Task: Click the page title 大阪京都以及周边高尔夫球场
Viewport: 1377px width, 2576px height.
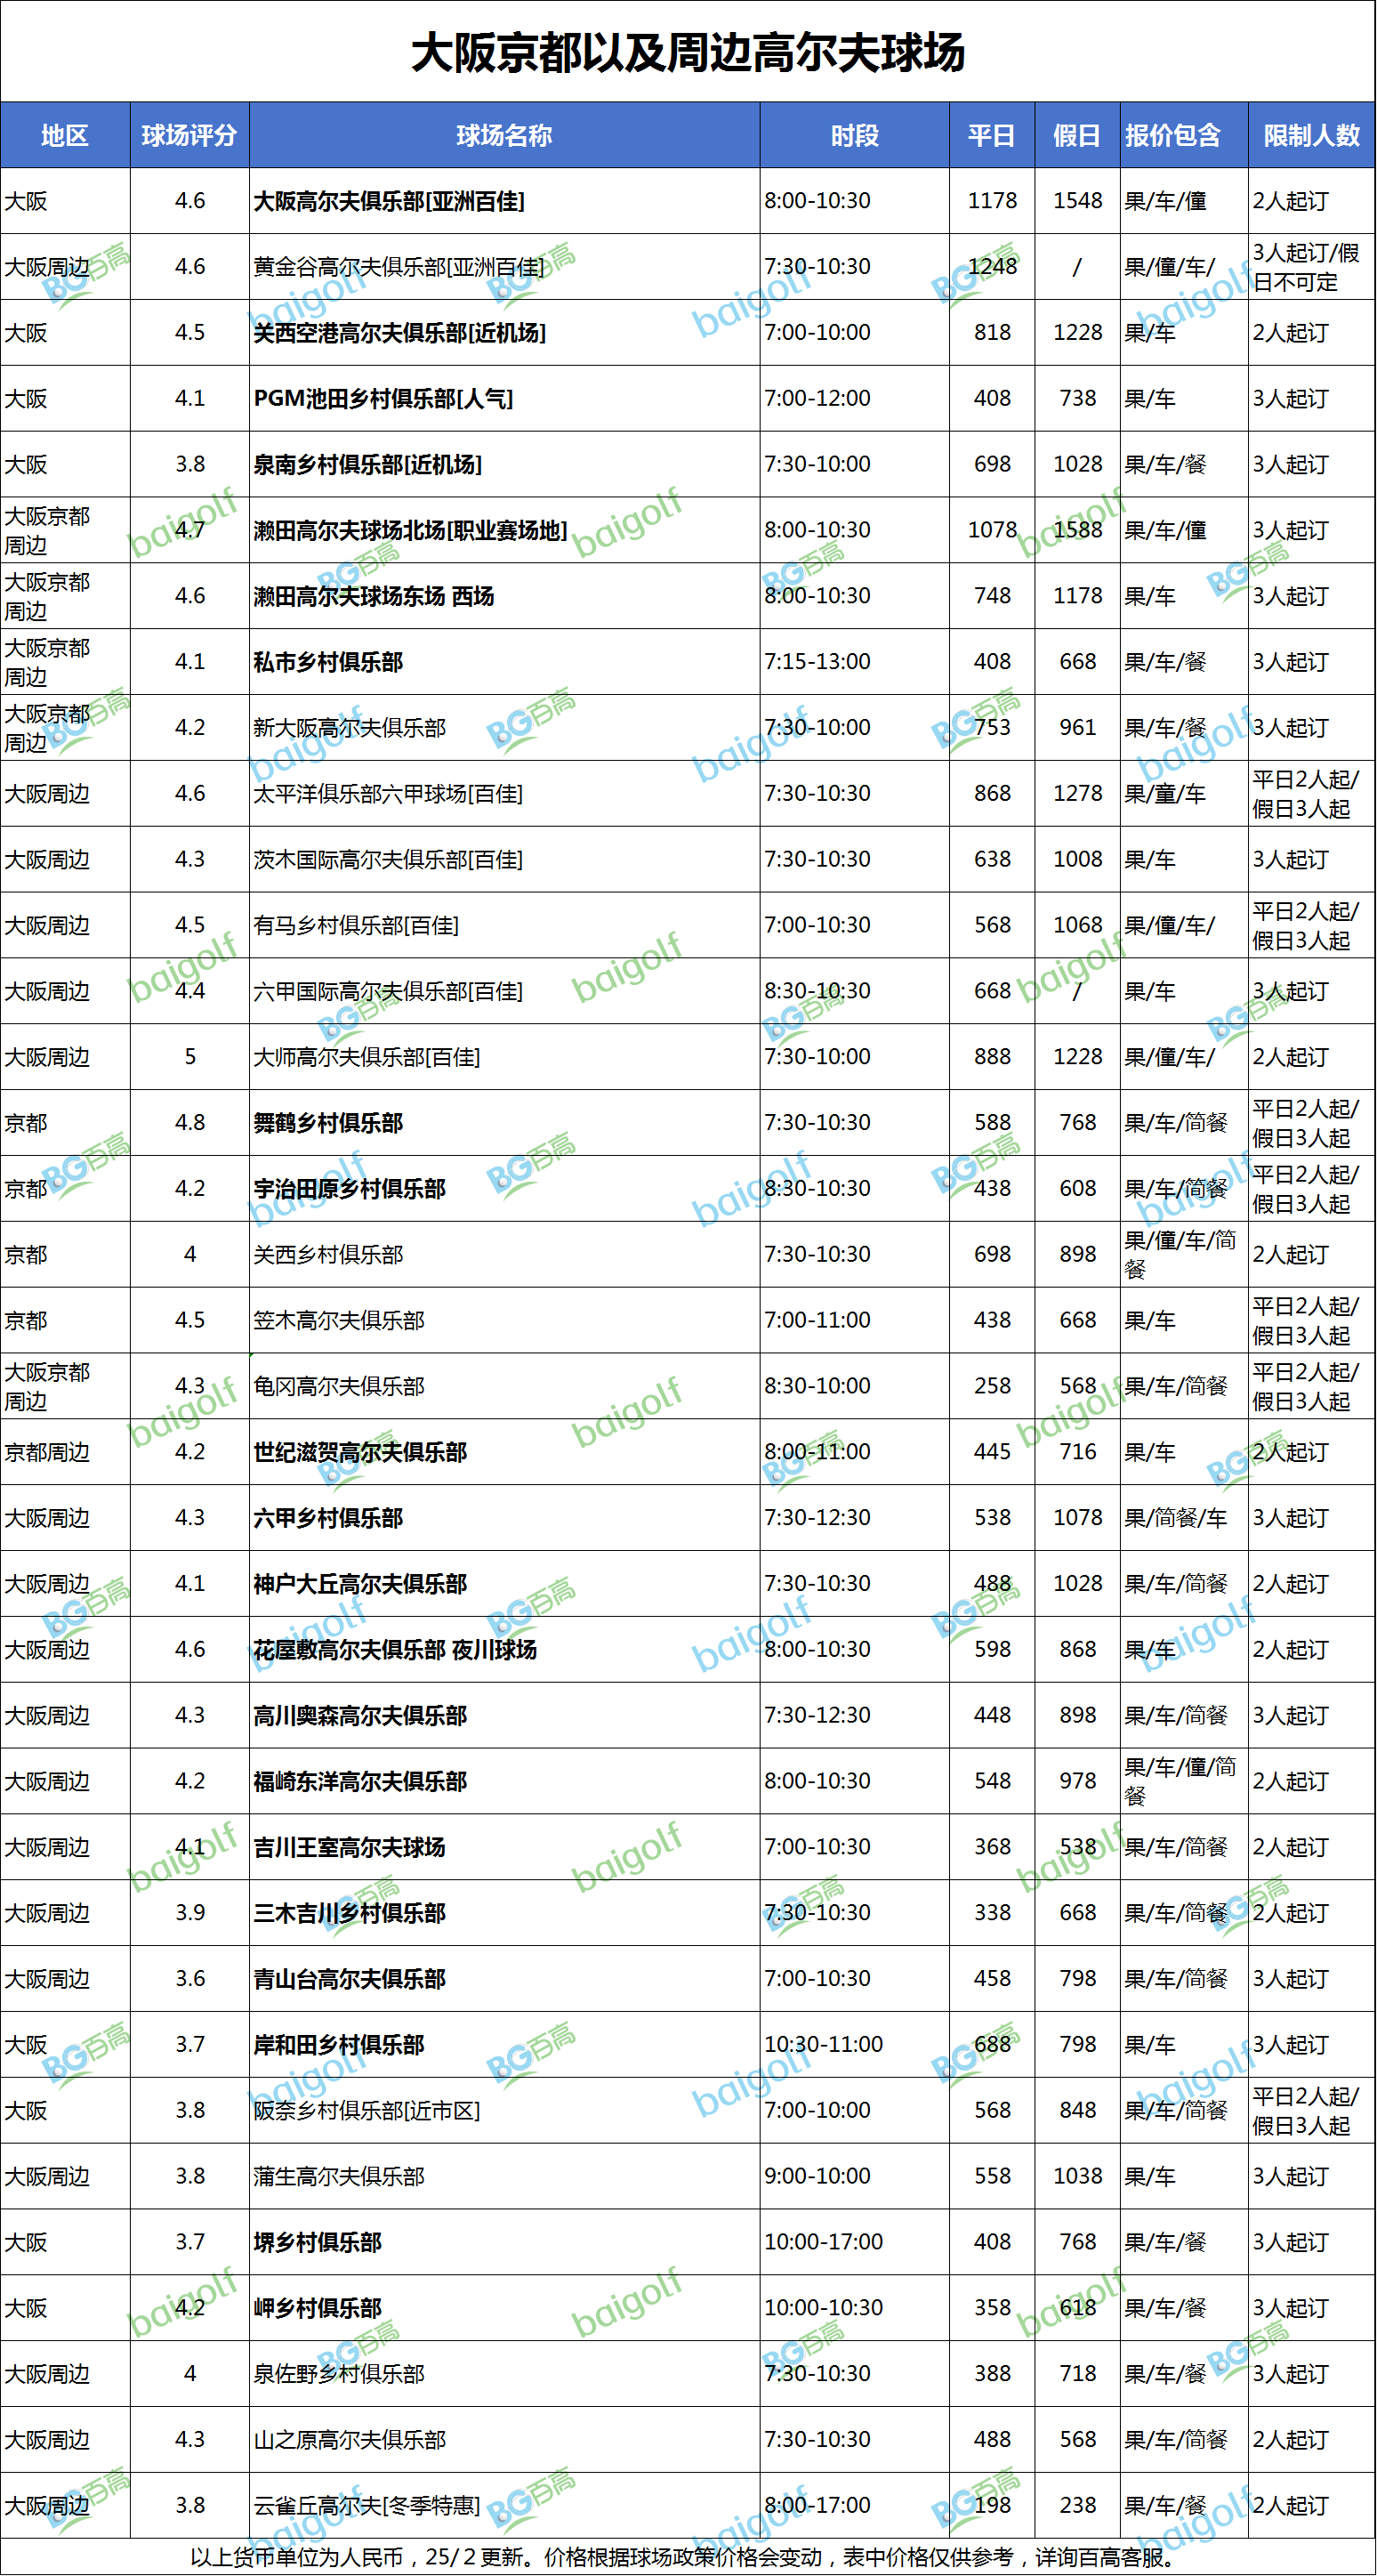Action: point(688,52)
